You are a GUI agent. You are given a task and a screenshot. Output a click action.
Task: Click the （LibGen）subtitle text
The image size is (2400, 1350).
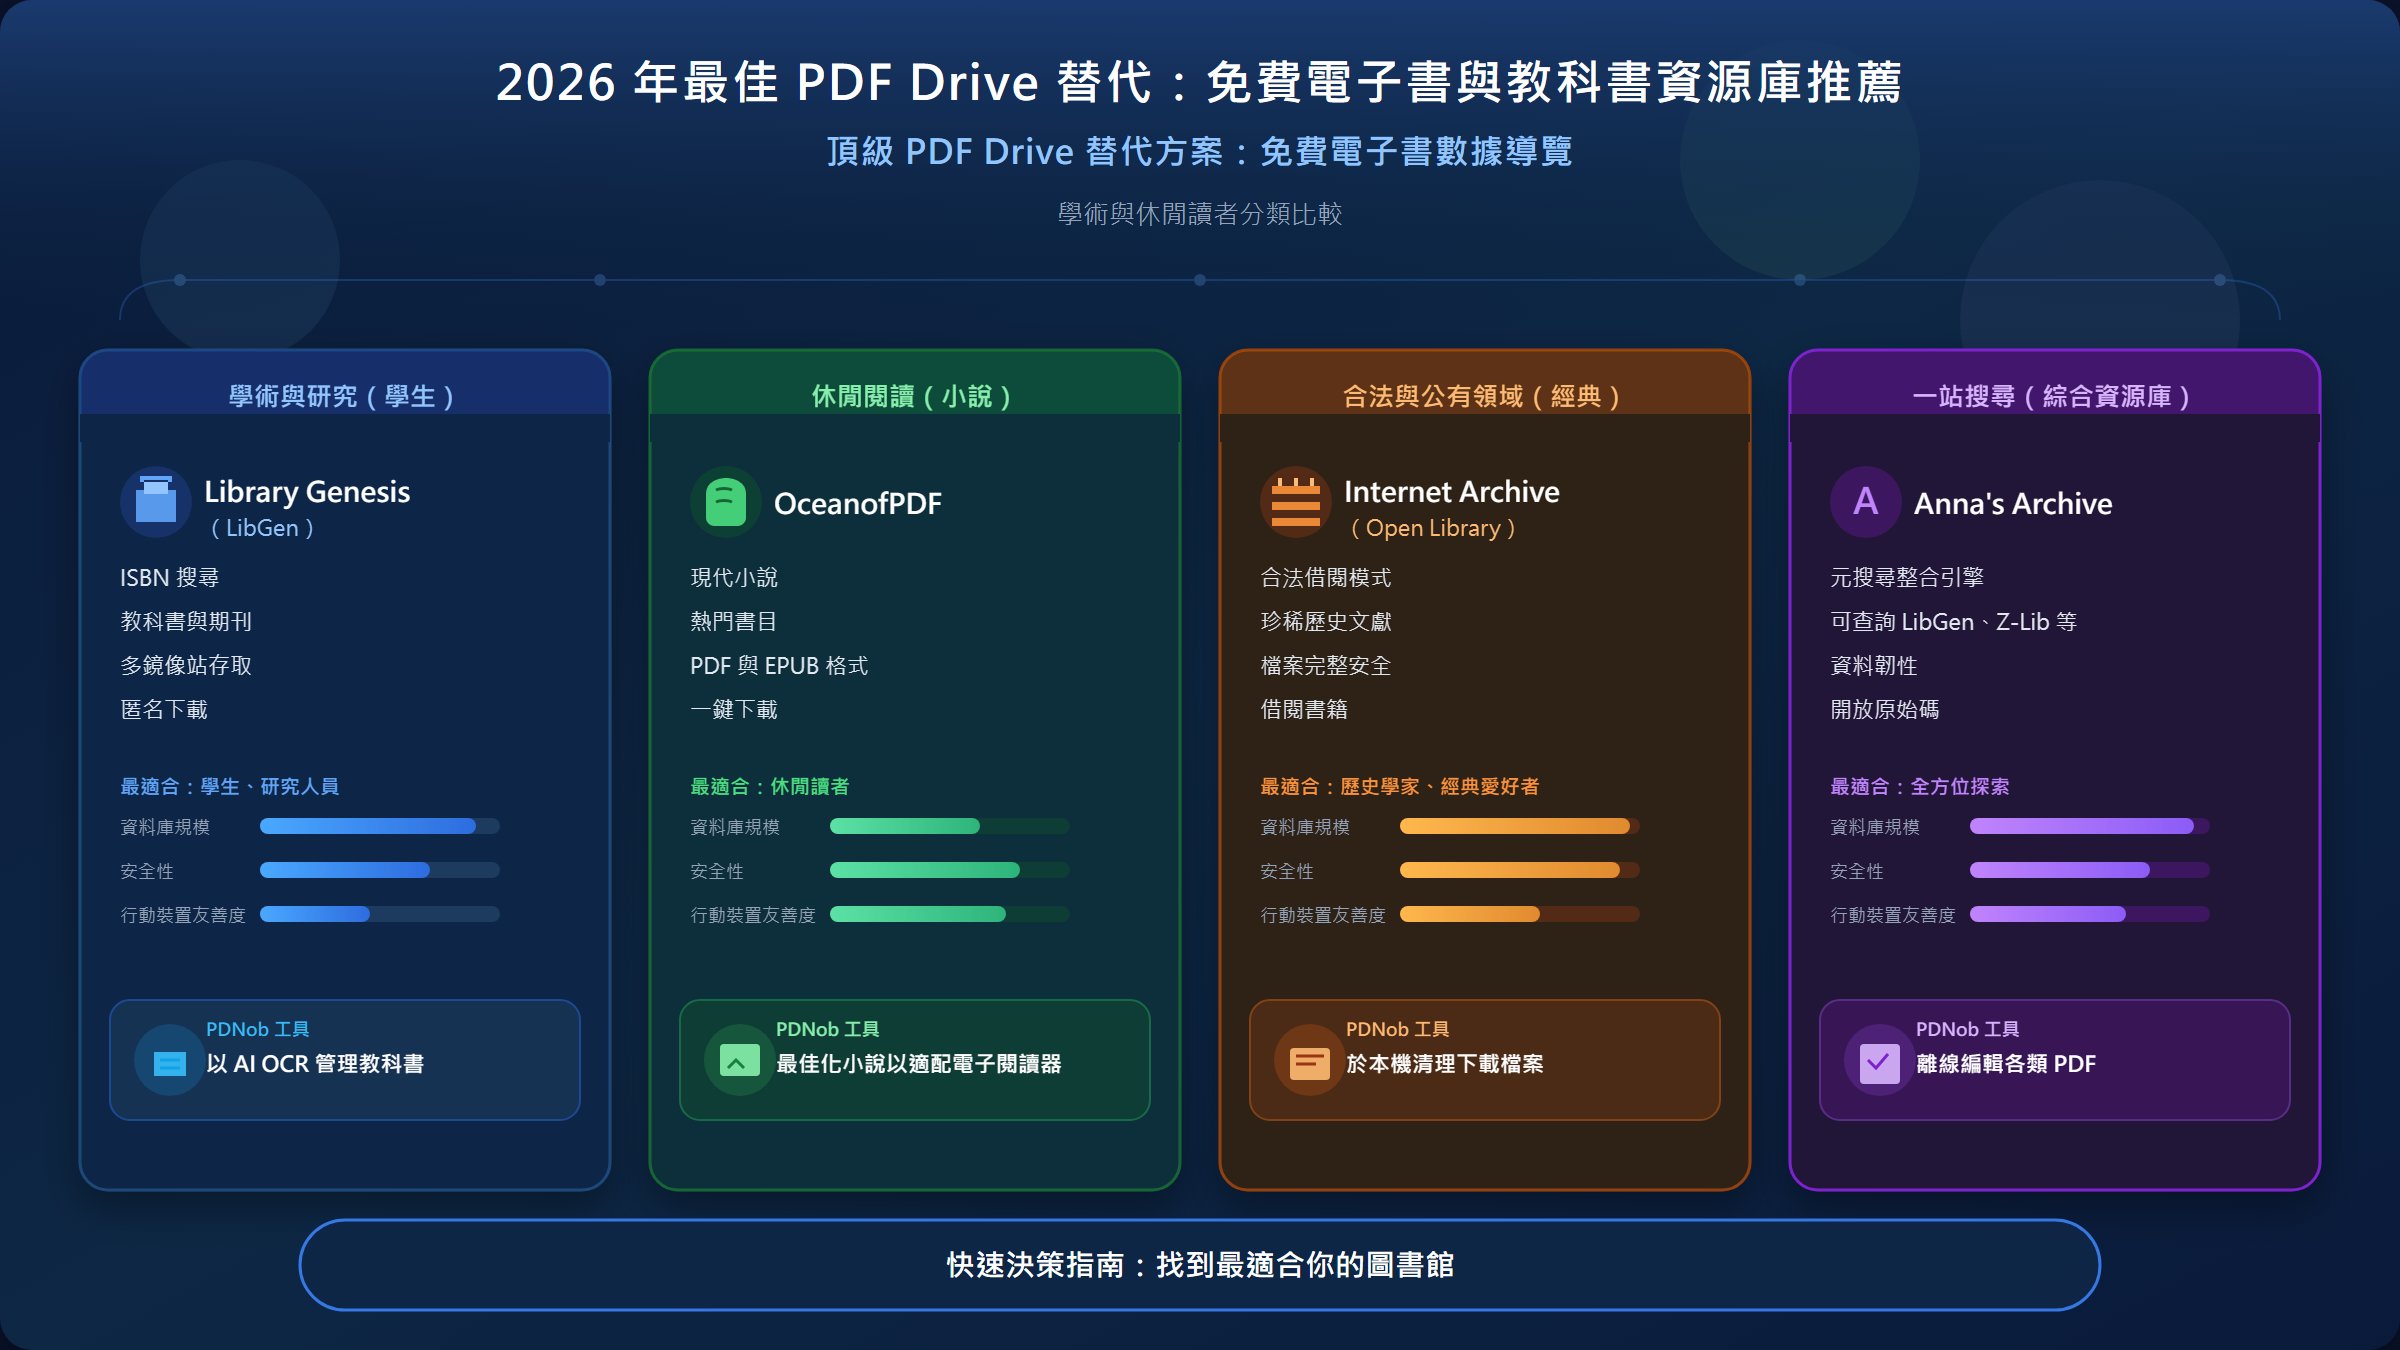point(262,528)
